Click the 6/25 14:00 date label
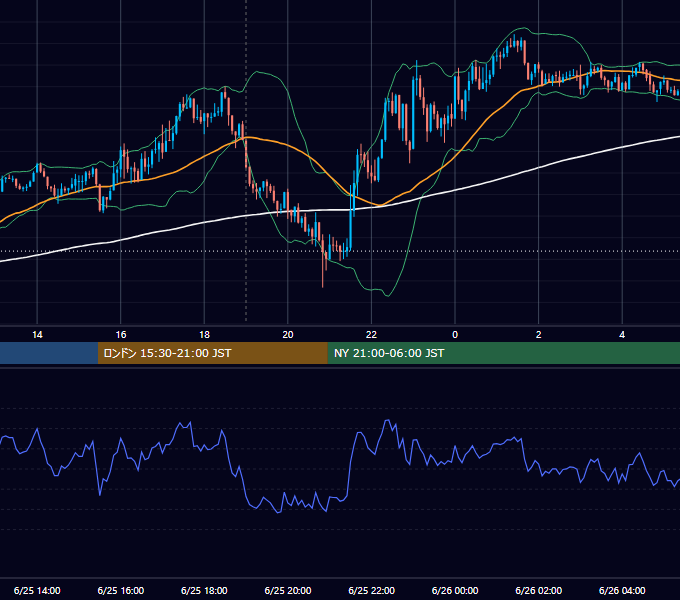Viewport: 680px width, 600px height. pyautogui.click(x=37, y=590)
